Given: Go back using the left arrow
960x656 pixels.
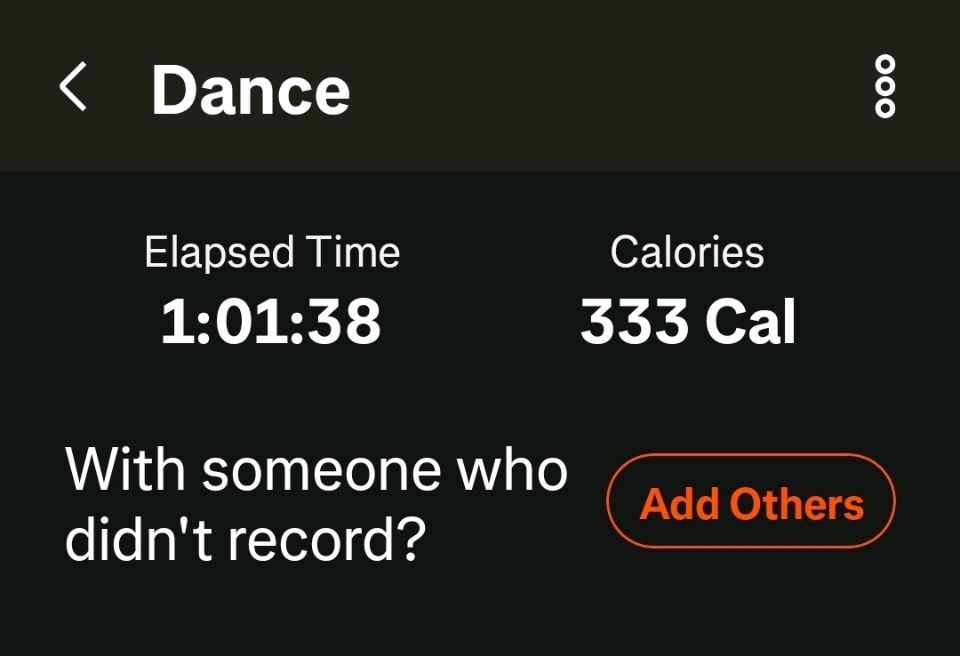Looking at the screenshot, I should pos(73,87).
